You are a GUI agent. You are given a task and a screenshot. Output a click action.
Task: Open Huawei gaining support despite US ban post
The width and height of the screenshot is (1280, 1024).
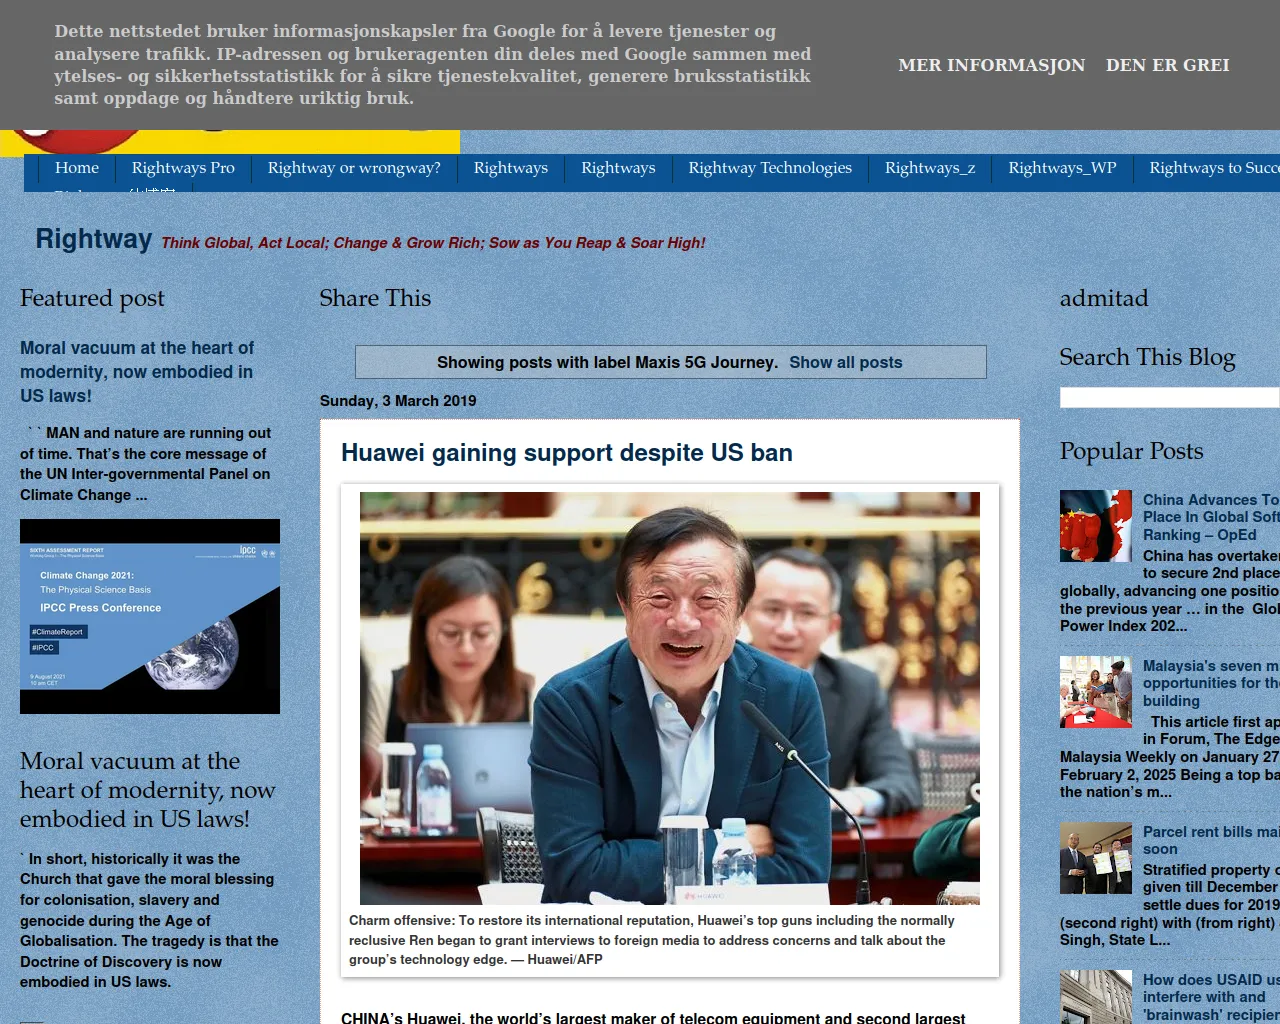566,453
